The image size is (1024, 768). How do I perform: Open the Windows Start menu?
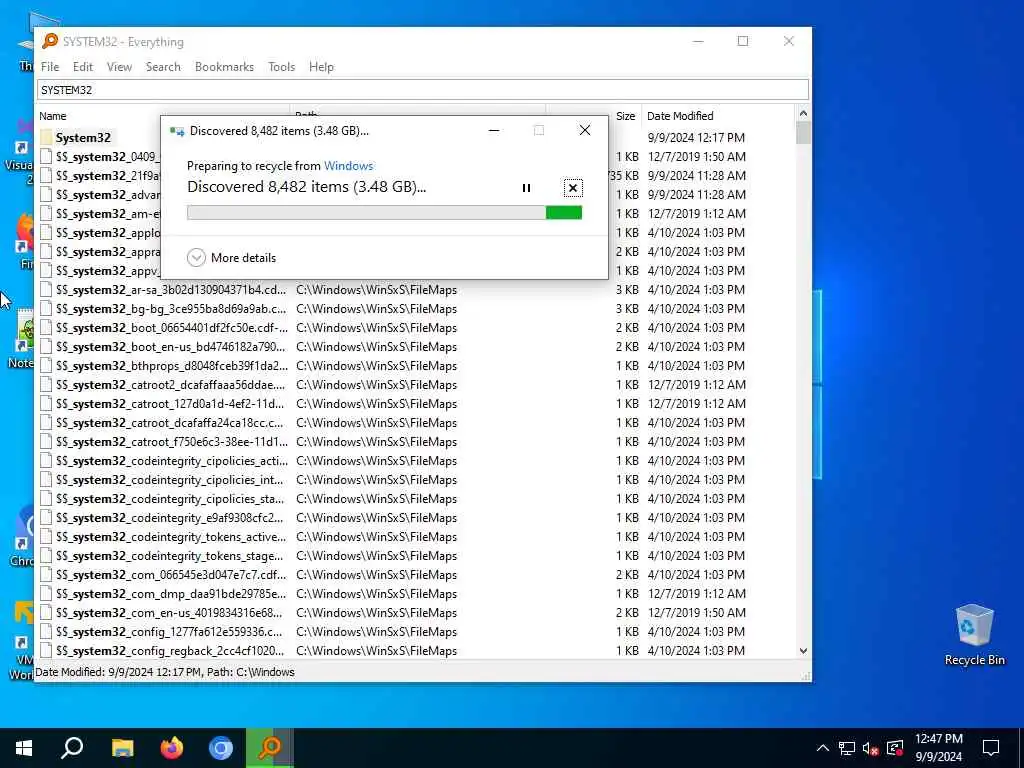pos(24,748)
